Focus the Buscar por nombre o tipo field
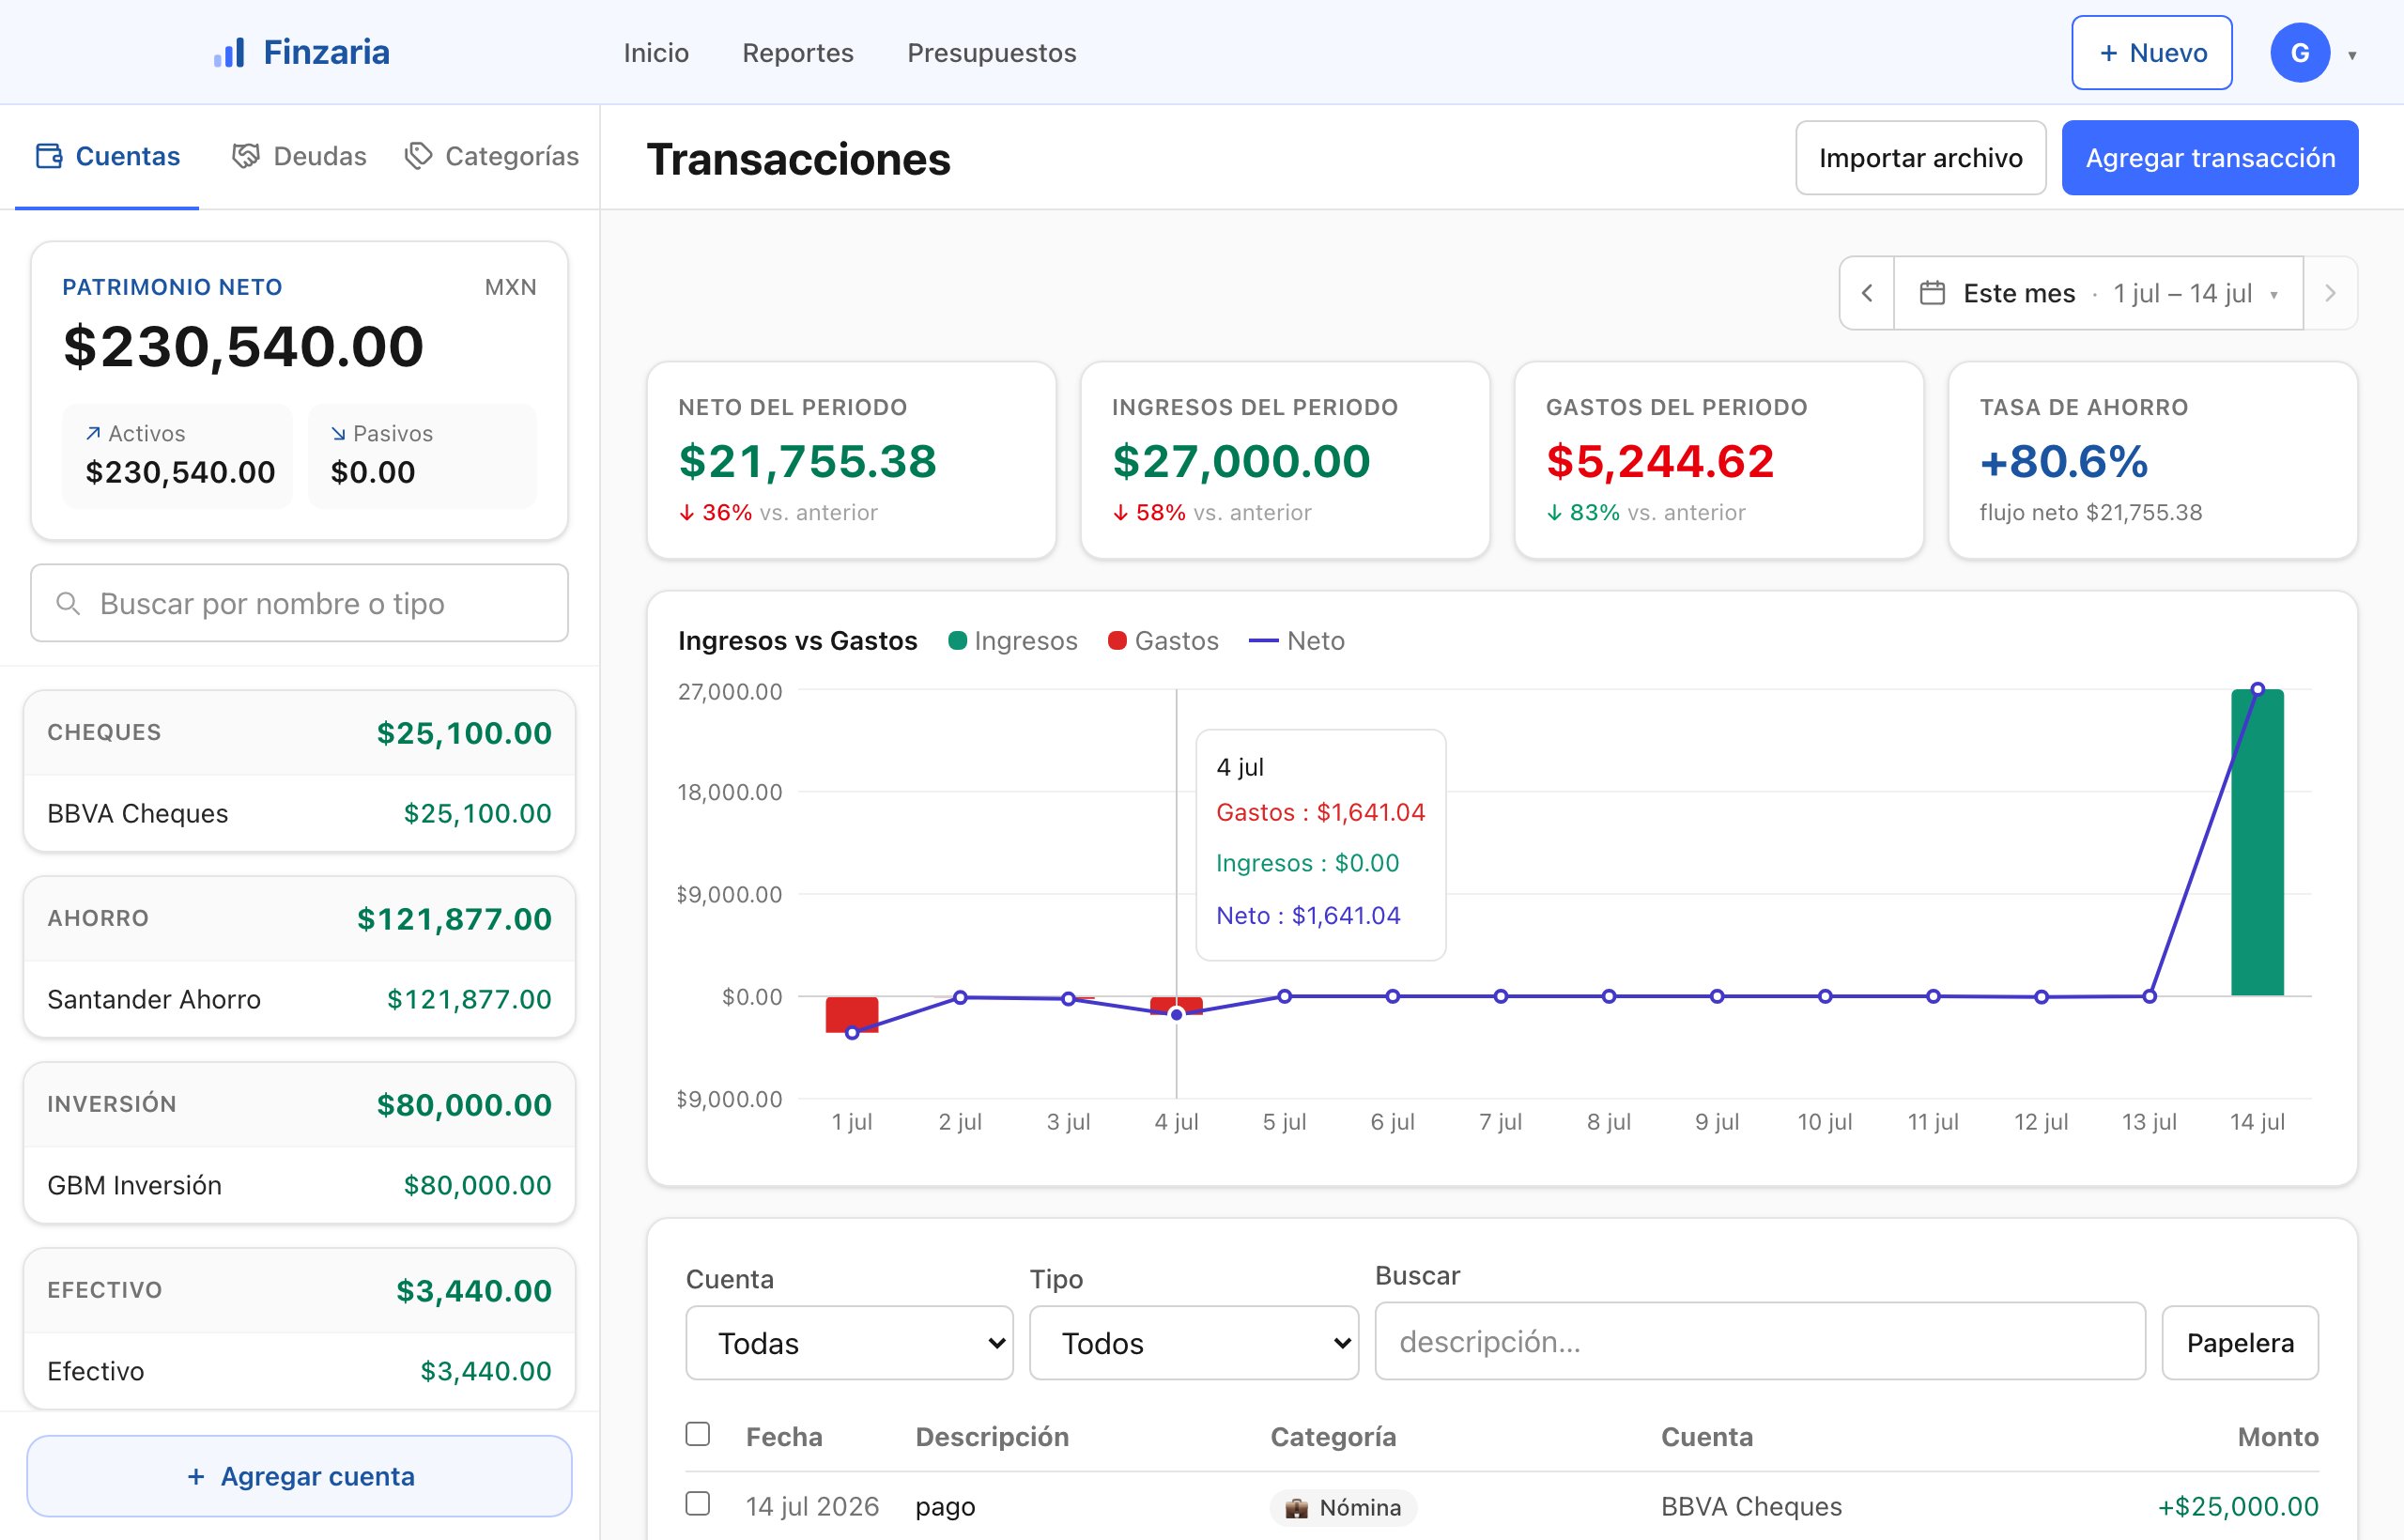This screenshot has height=1540, width=2404. (x=299, y=603)
